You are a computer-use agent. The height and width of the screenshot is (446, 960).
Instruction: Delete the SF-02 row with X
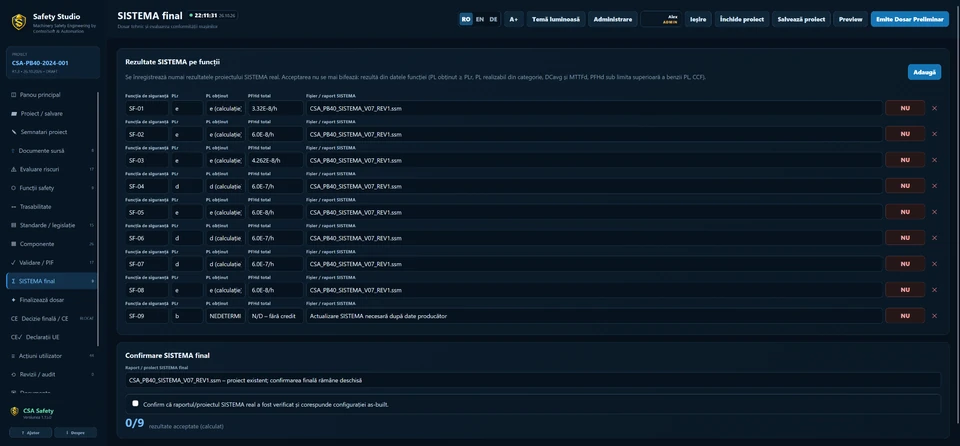coord(934,134)
